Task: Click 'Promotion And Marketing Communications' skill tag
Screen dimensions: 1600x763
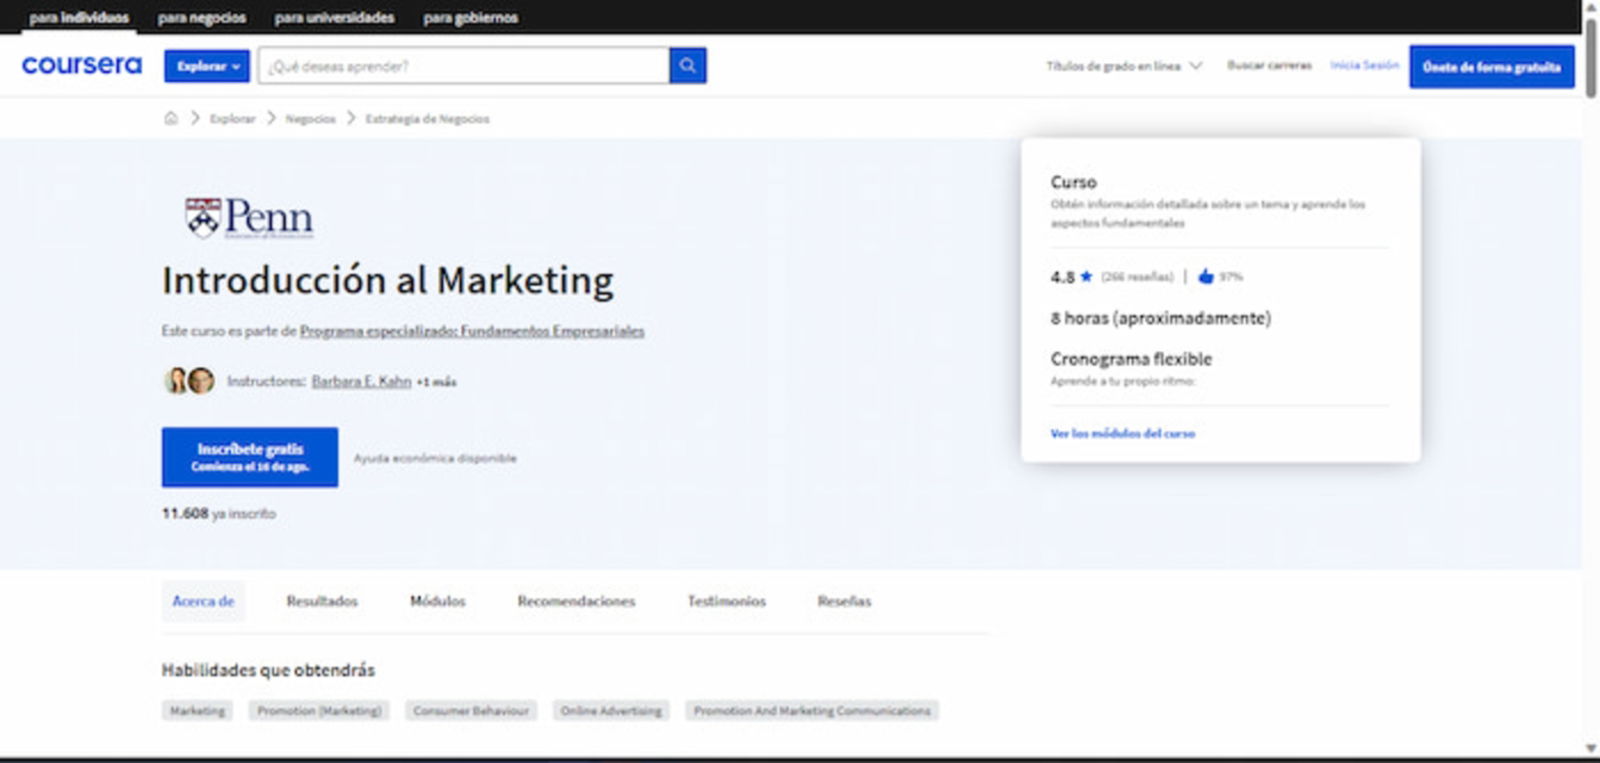Action: pyautogui.click(x=812, y=711)
